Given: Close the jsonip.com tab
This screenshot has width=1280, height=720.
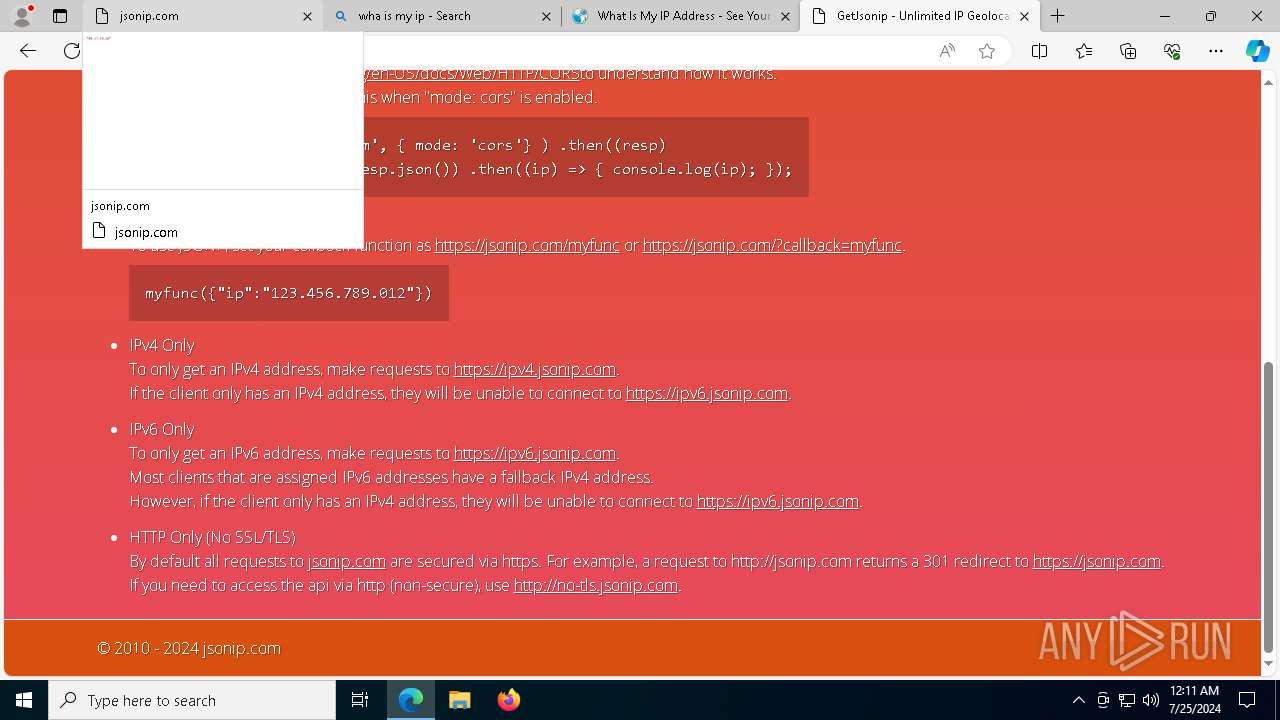Looking at the screenshot, I should pyautogui.click(x=307, y=16).
